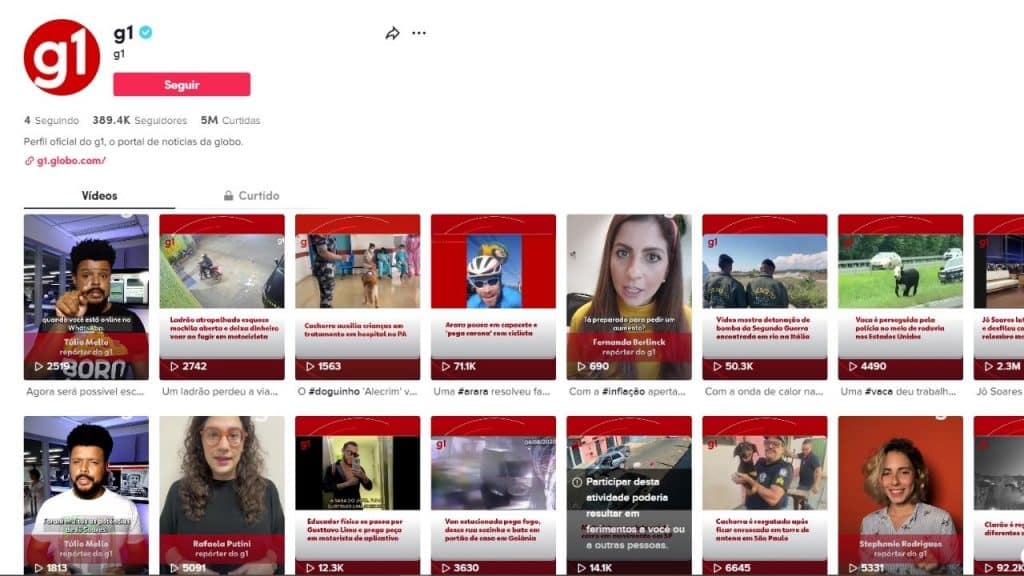Click the g1 username heading
This screenshot has width=1024, height=576.
click(123, 32)
